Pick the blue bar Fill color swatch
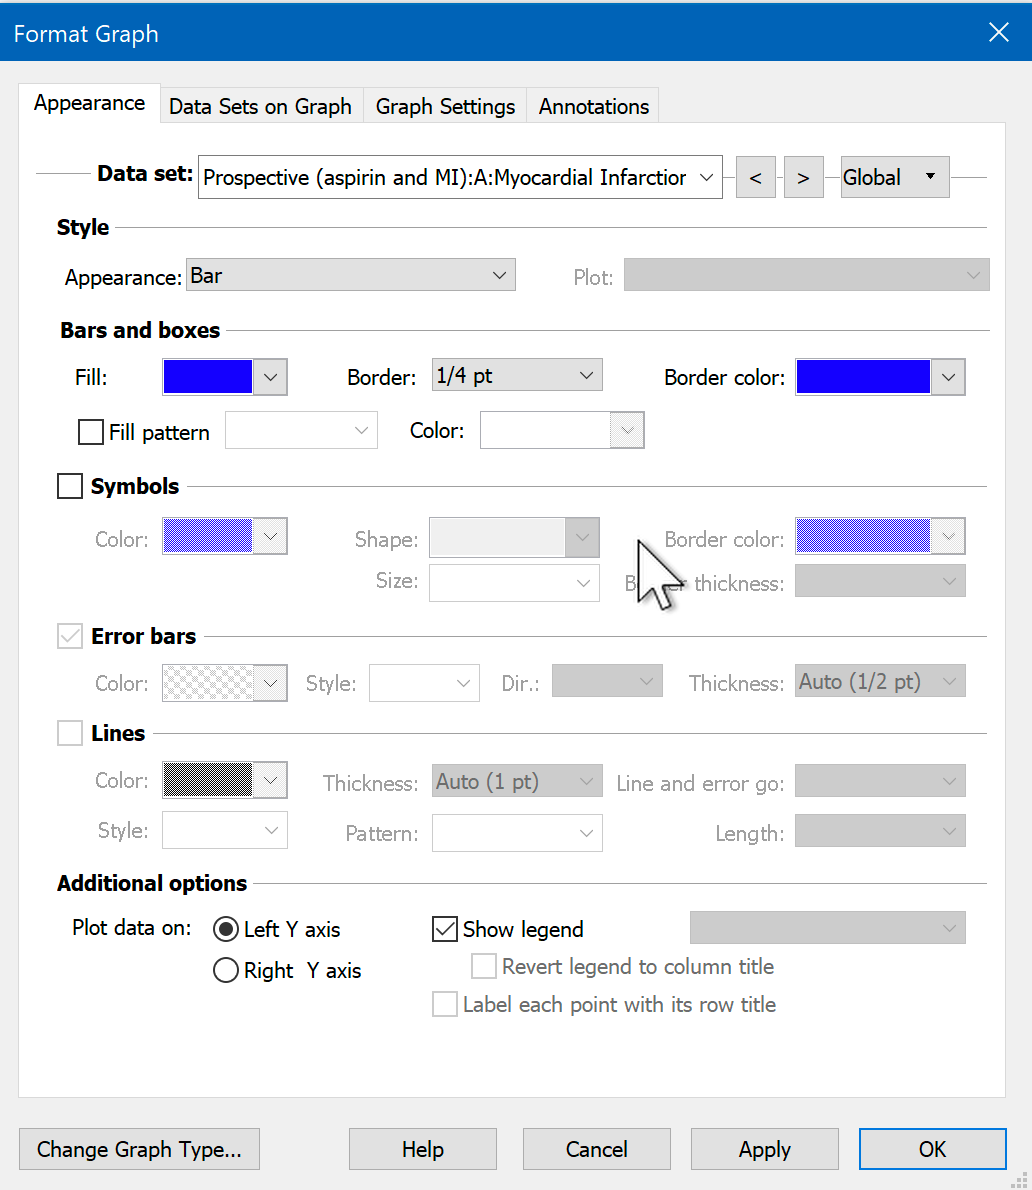The height and width of the screenshot is (1190, 1032). (207, 377)
